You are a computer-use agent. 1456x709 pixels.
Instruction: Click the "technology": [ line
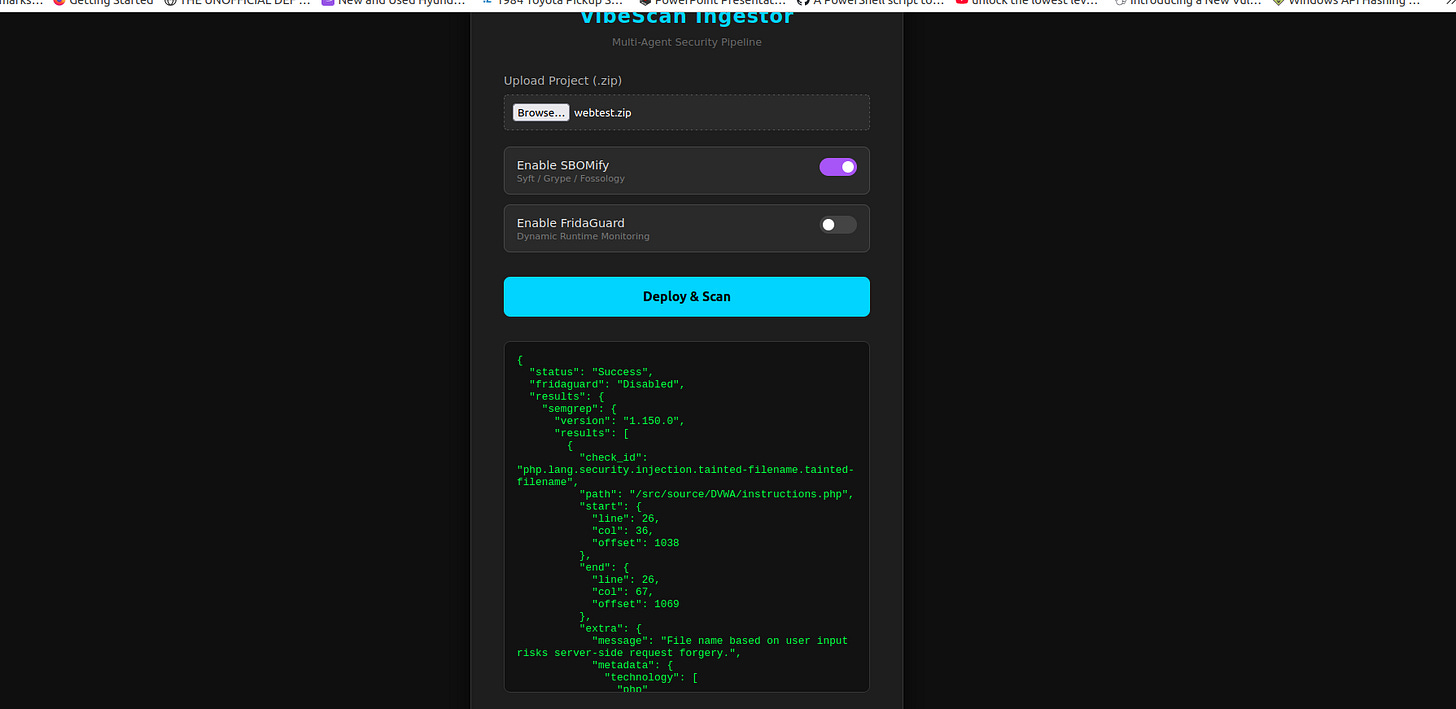[651, 677]
